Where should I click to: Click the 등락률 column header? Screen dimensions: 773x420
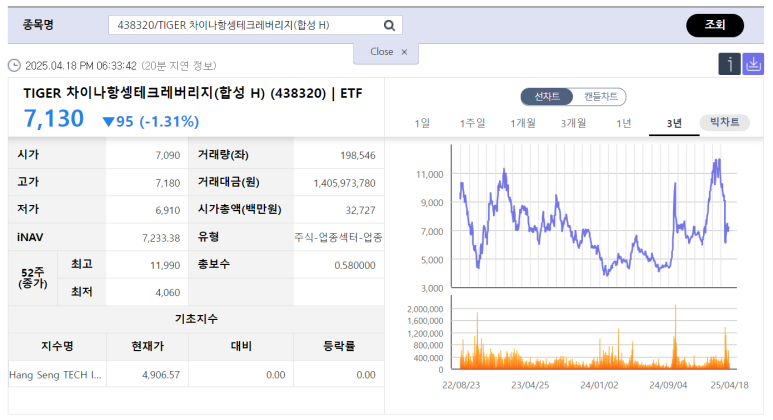[339, 347]
